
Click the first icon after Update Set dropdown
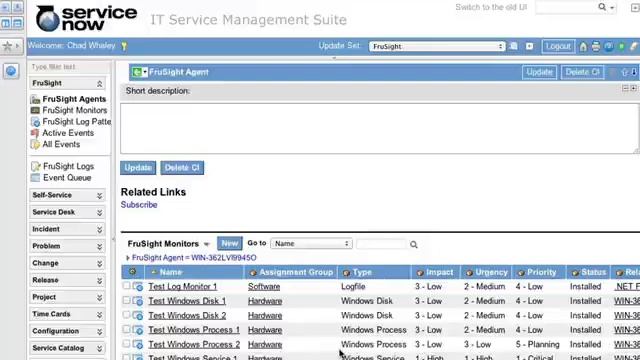514,46
